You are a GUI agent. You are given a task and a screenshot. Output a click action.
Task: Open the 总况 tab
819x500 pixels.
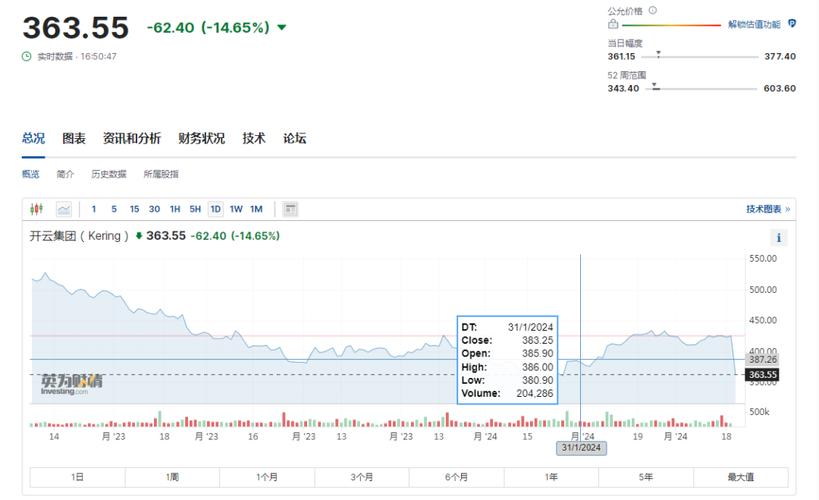(33, 138)
